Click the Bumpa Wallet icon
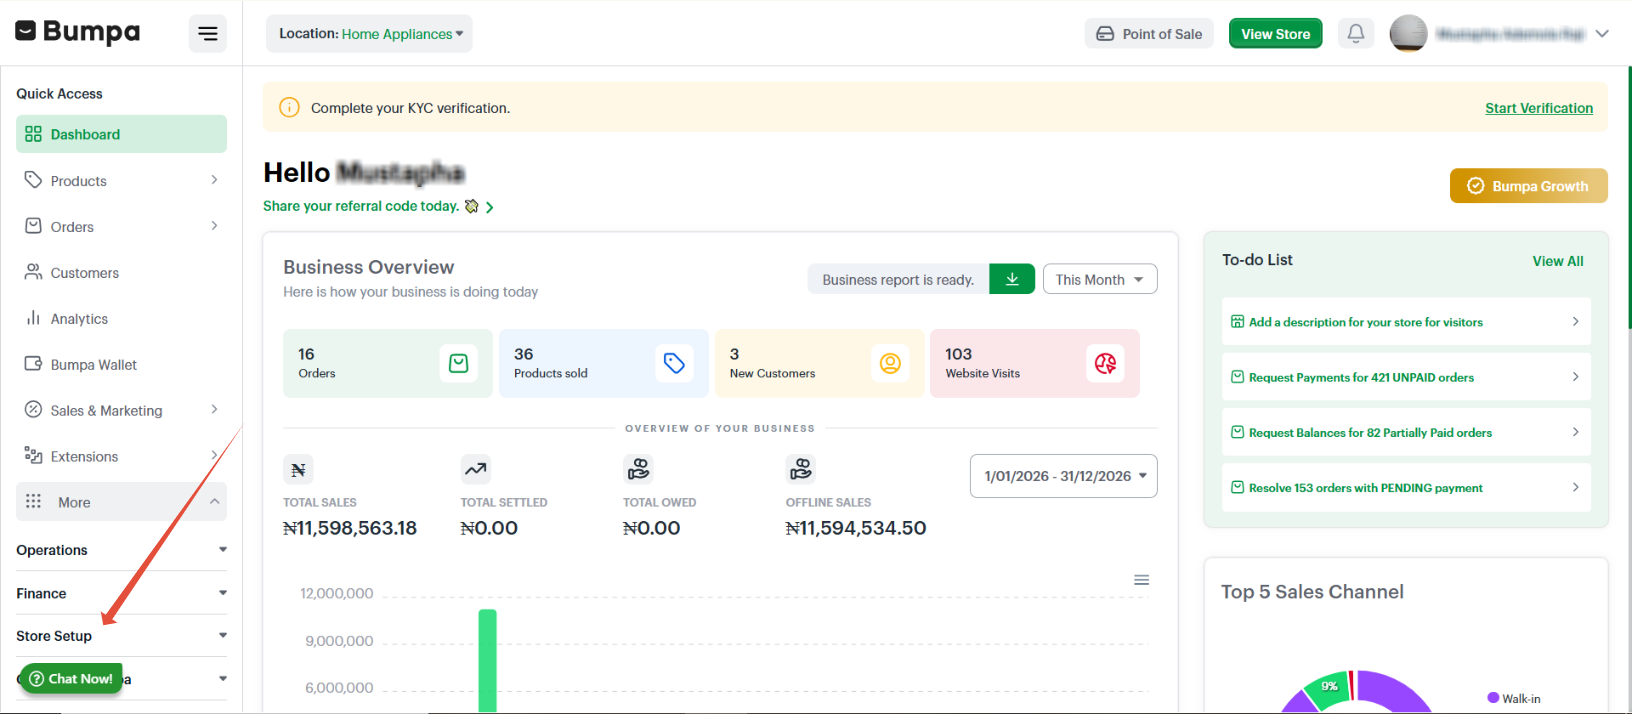 [33, 364]
